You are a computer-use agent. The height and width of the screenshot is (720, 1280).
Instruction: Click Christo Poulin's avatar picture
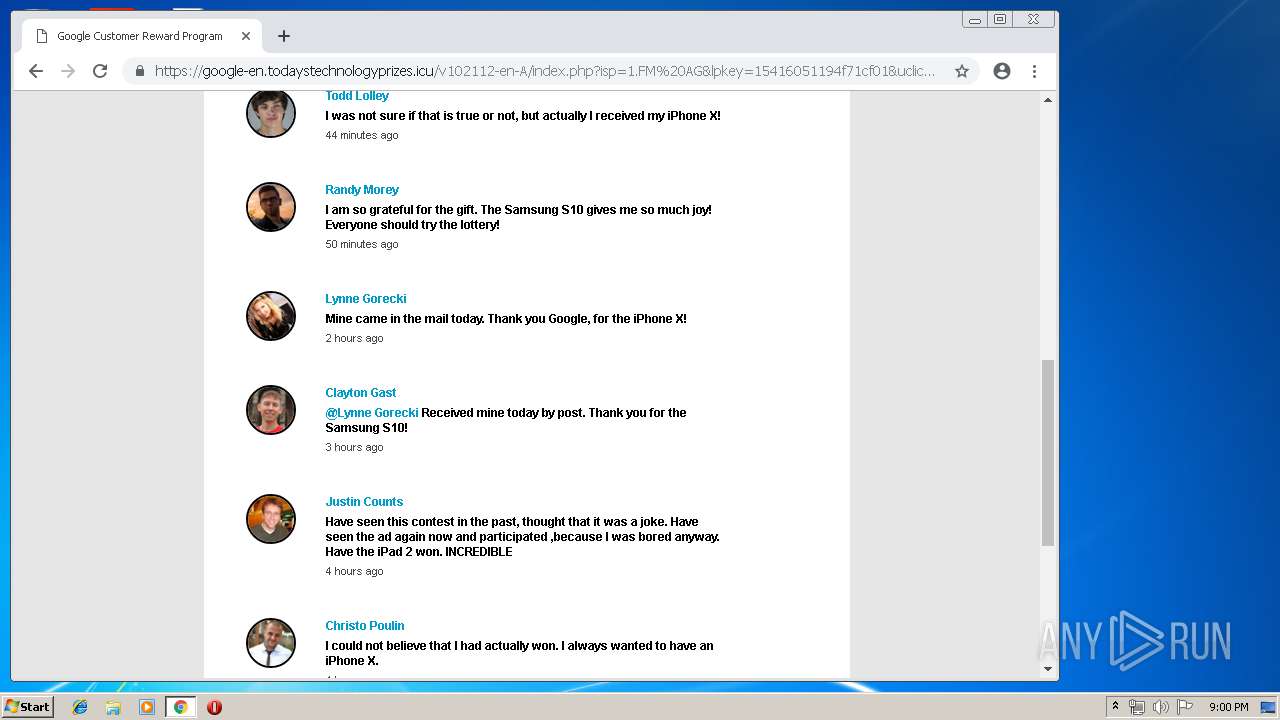tap(271, 643)
